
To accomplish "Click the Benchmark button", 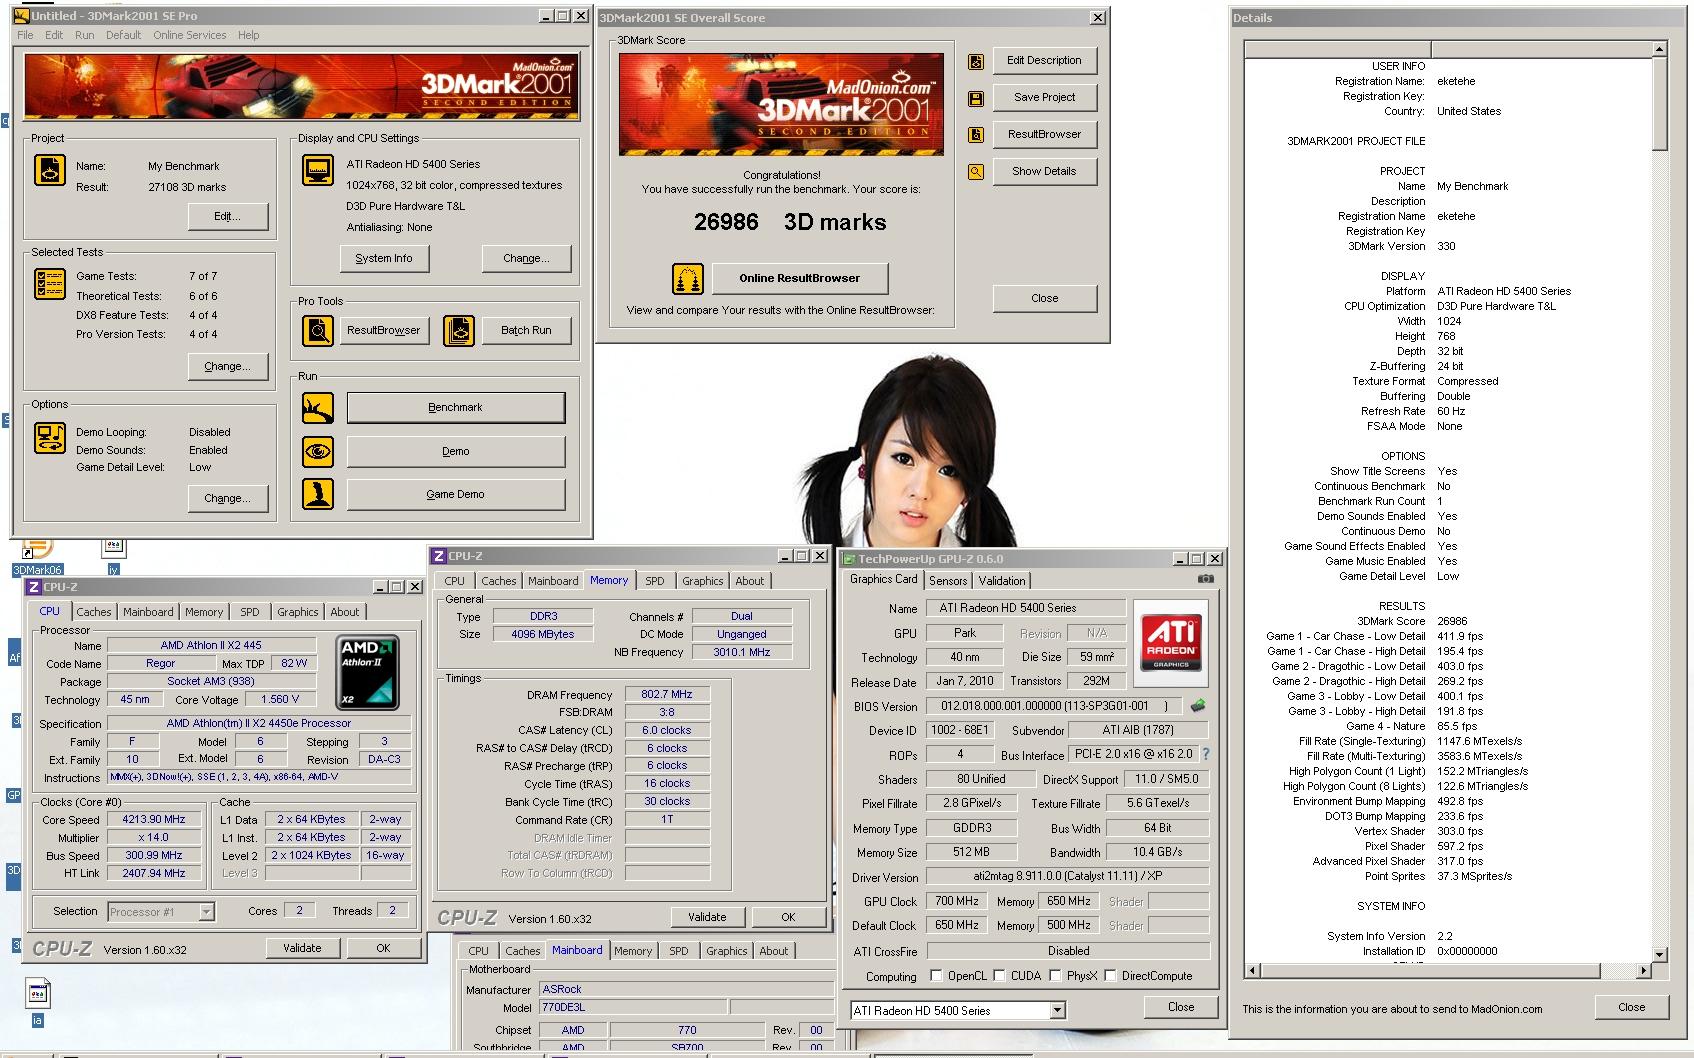I will point(456,408).
